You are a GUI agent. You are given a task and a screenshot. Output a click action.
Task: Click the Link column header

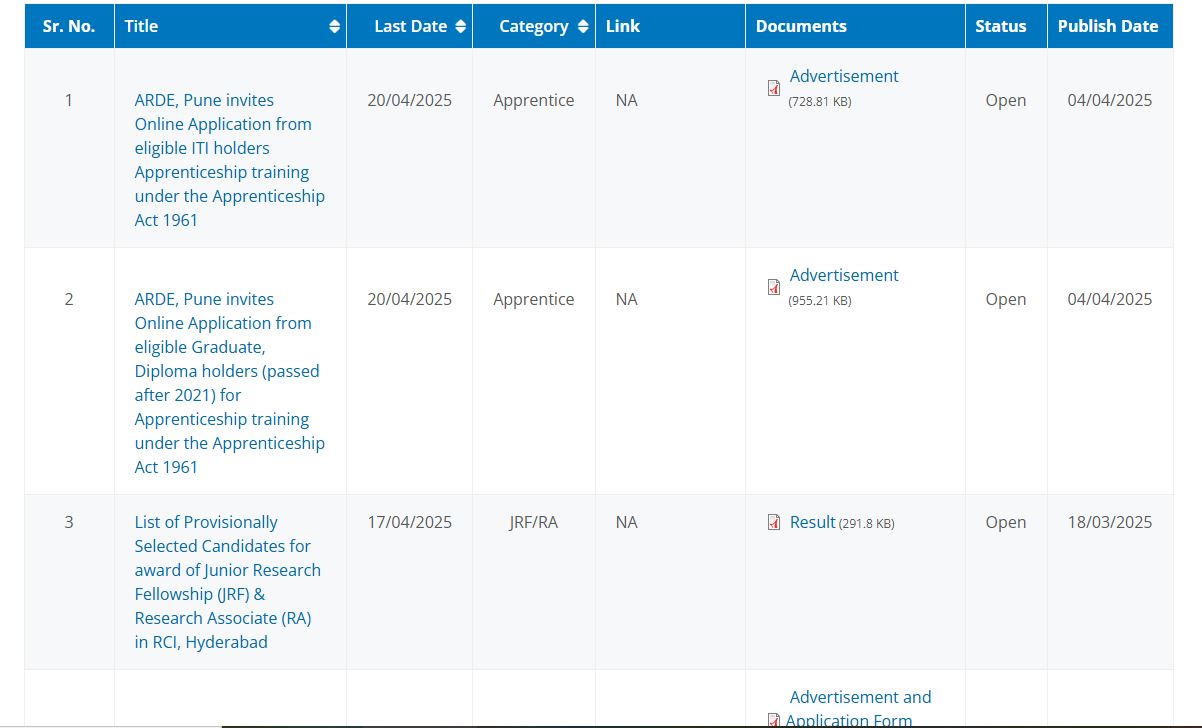pos(622,27)
